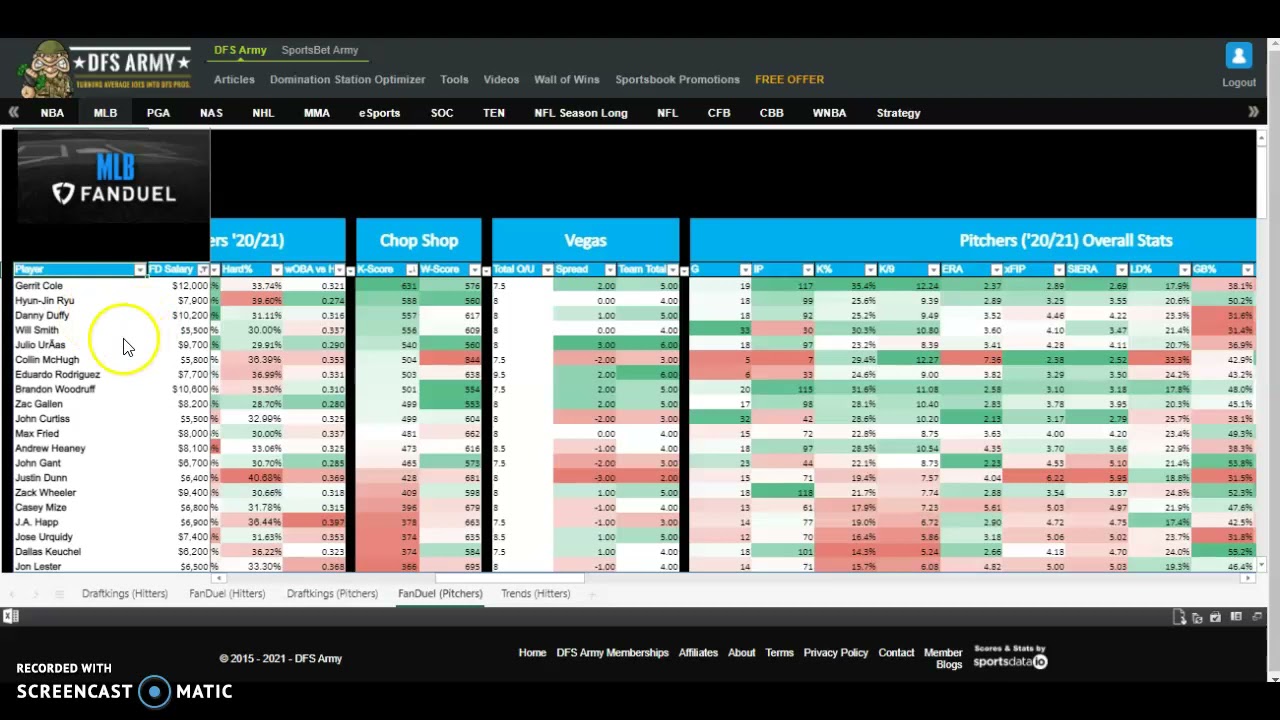Open the GB% column filter dropdown
The width and height of the screenshot is (1280, 720).
coord(1248,270)
